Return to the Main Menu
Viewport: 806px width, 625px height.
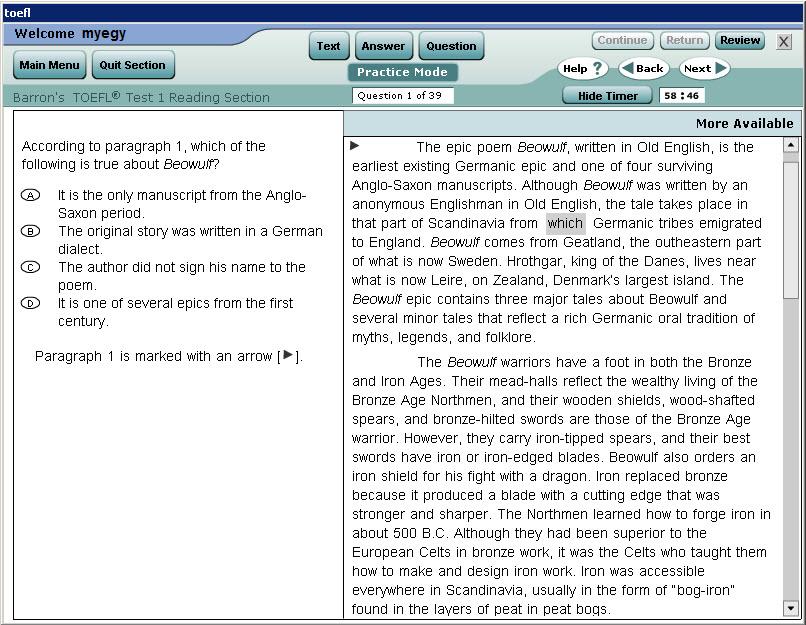pyautogui.click(x=50, y=65)
